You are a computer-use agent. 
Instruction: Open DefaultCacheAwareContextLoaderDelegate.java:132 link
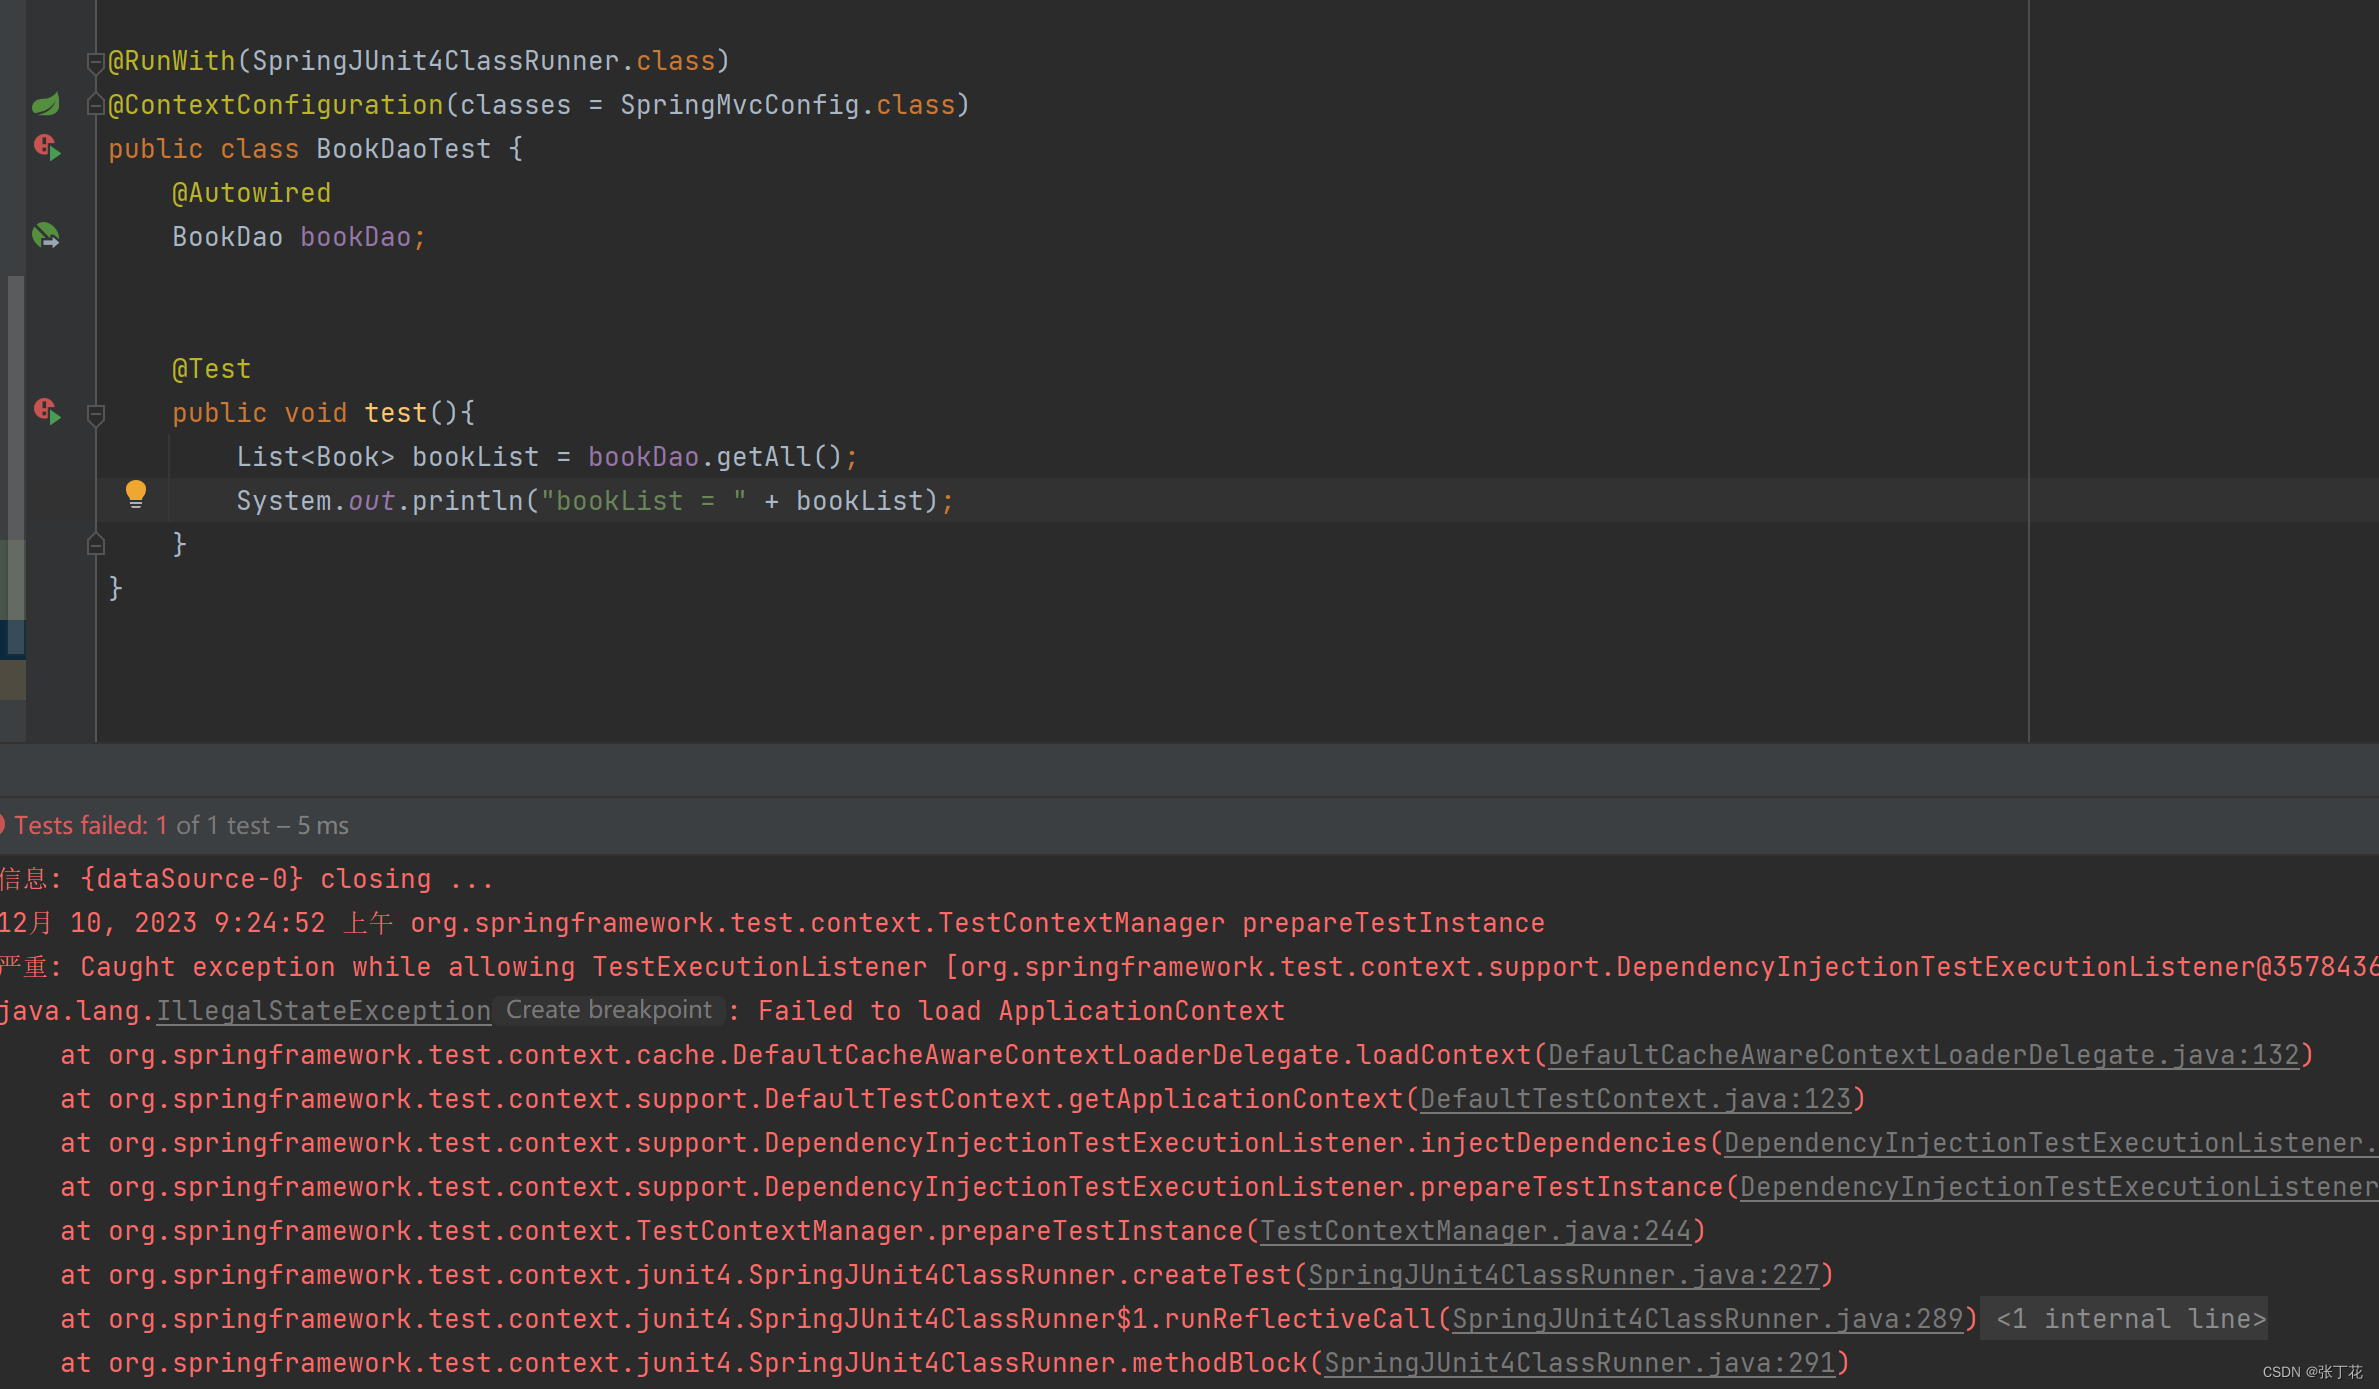pos(1923,1055)
